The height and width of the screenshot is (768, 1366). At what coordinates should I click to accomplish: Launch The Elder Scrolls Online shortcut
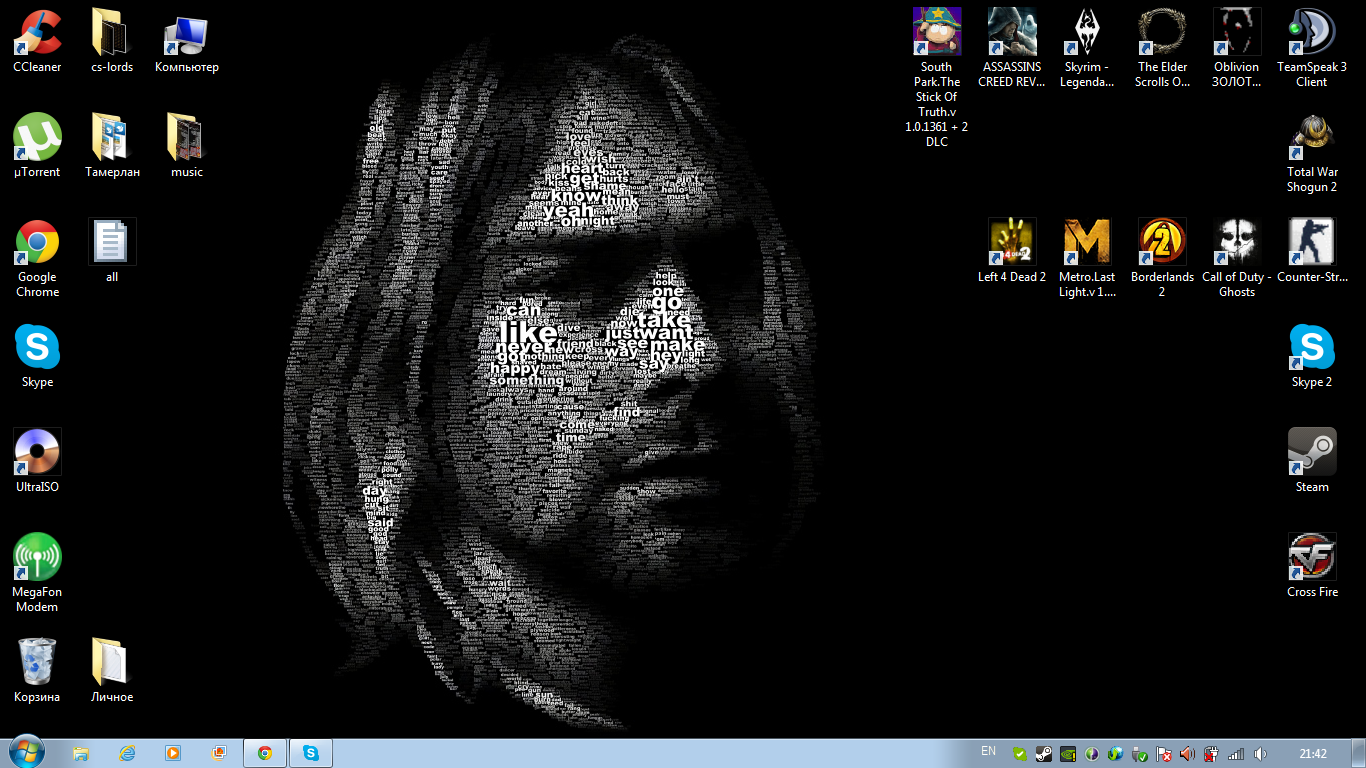tap(1162, 49)
